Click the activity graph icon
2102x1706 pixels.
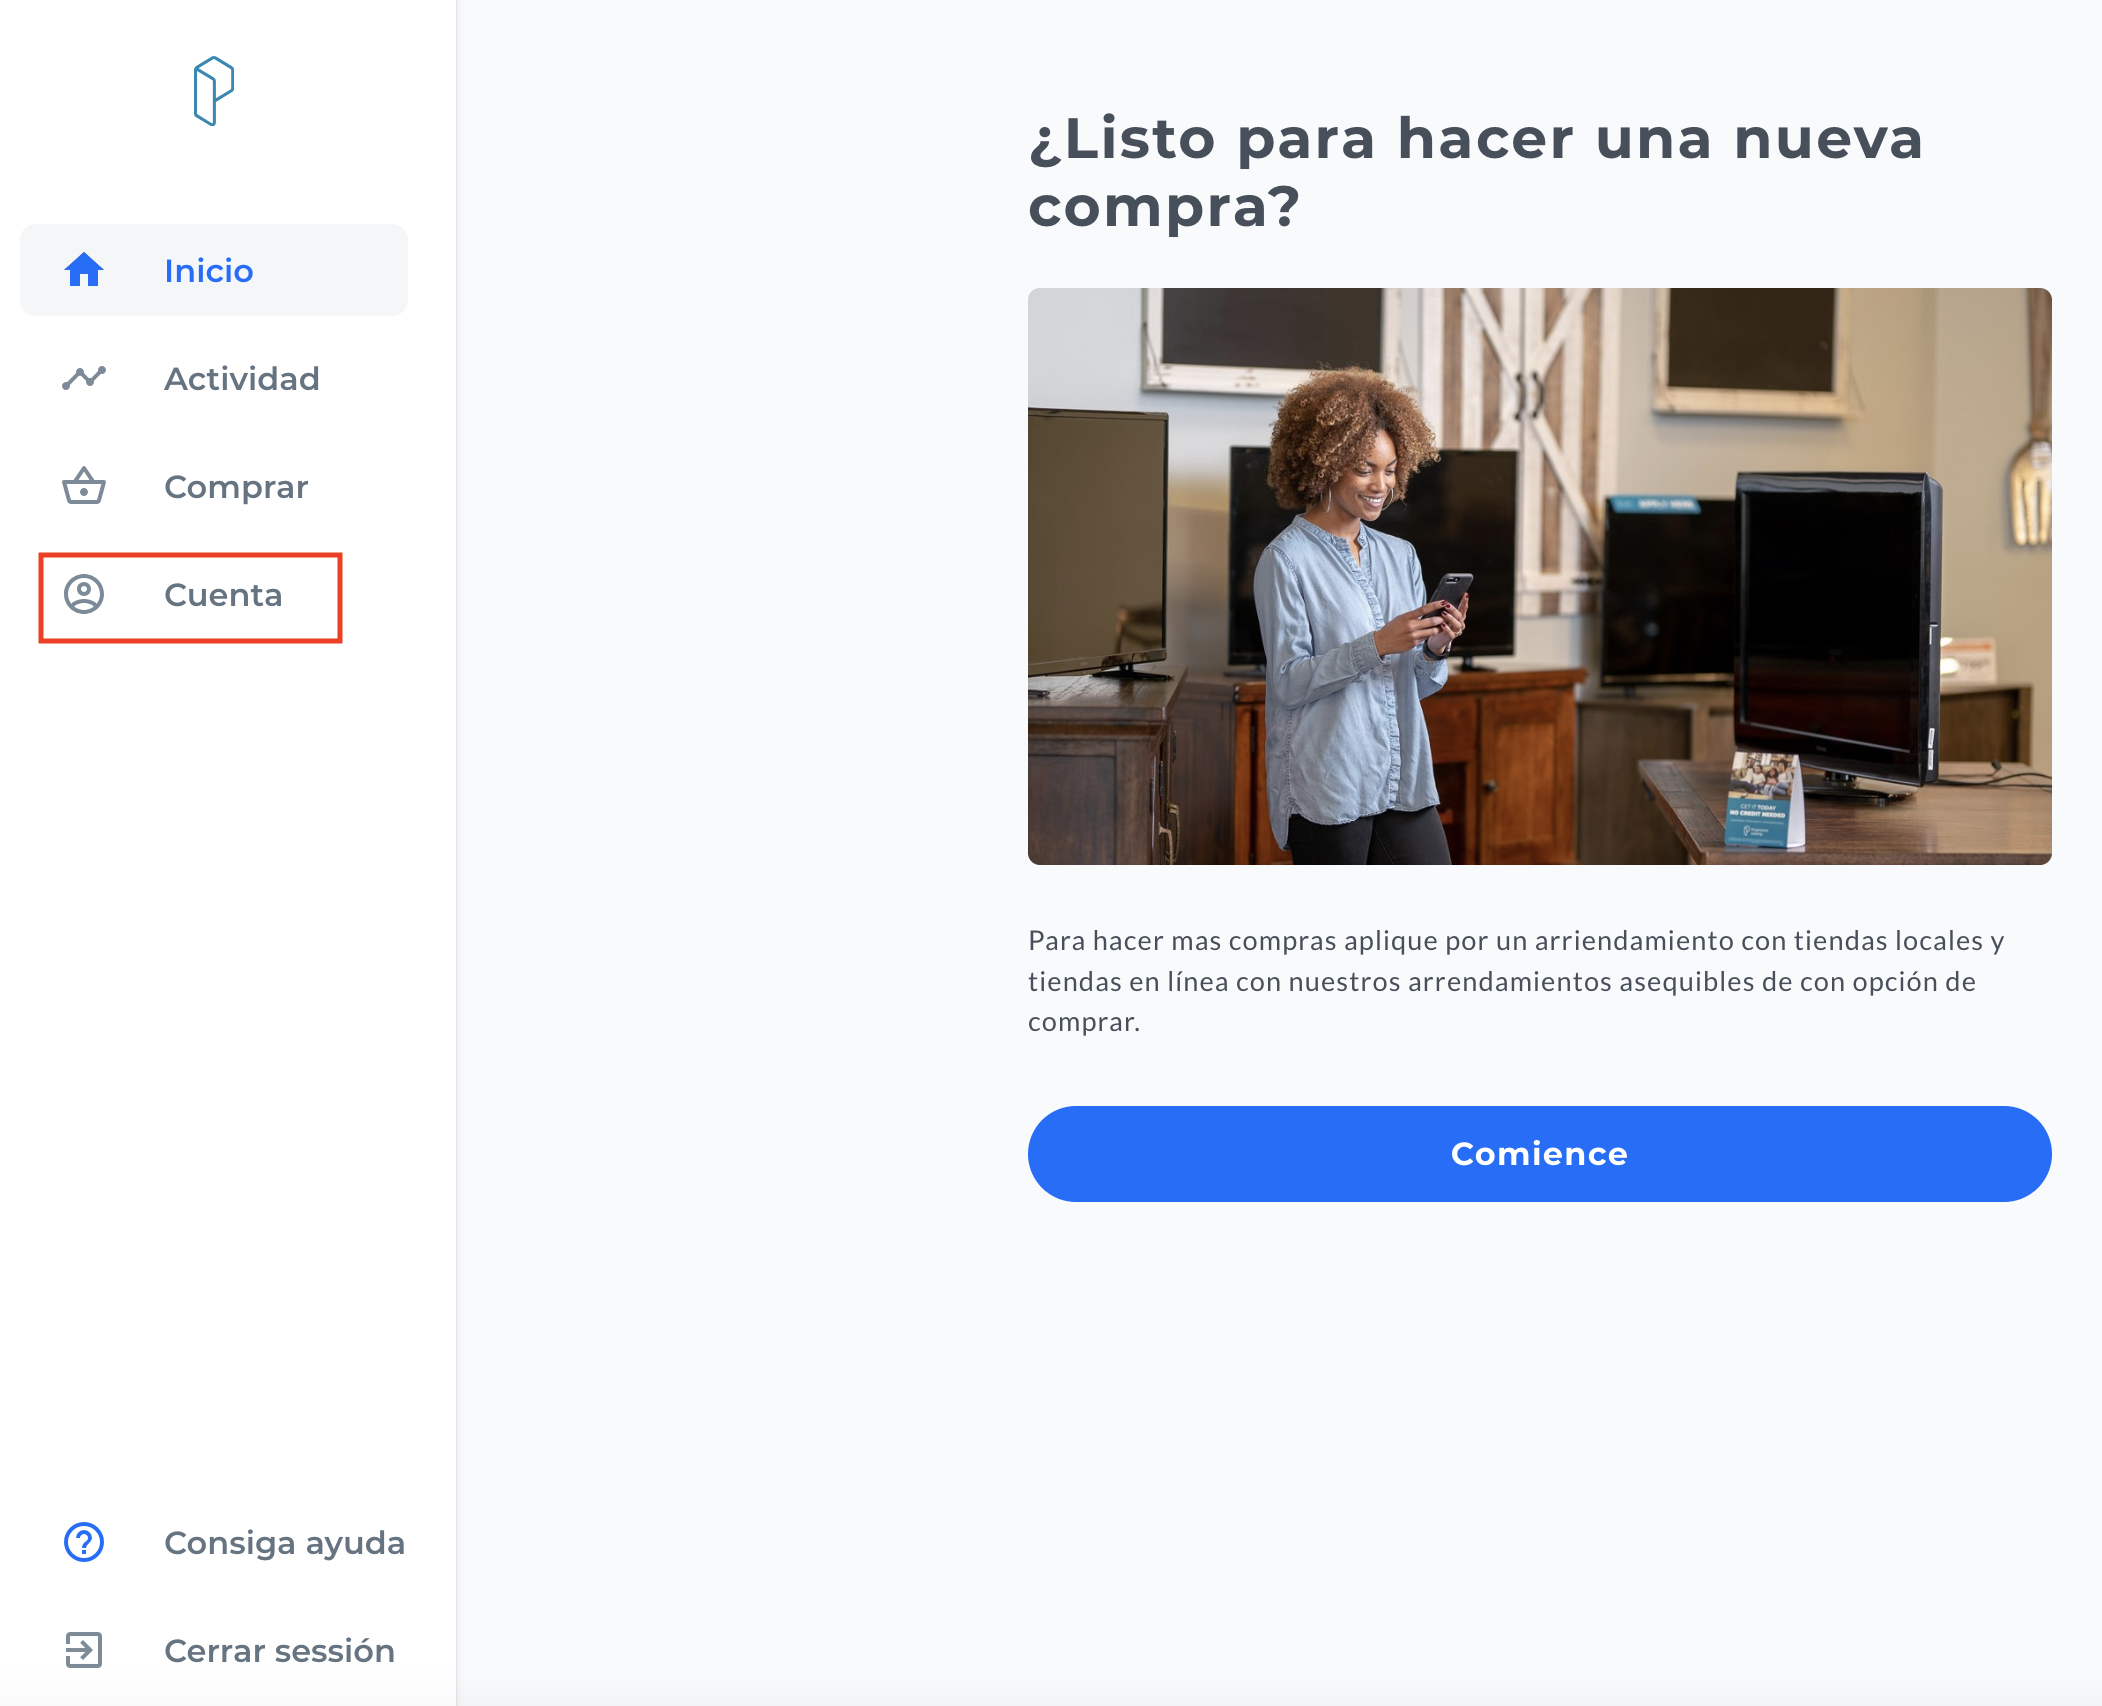[84, 378]
